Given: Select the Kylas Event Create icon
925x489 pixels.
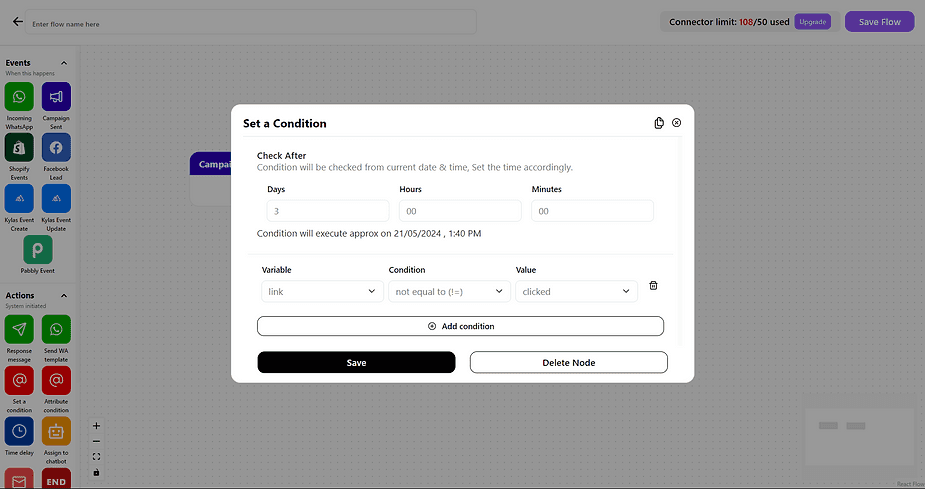Looking at the screenshot, I should pyautogui.click(x=19, y=199).
